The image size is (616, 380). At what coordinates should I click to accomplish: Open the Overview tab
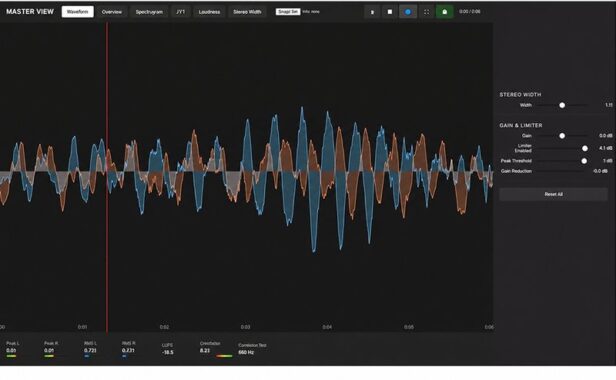tap(112, 12)
